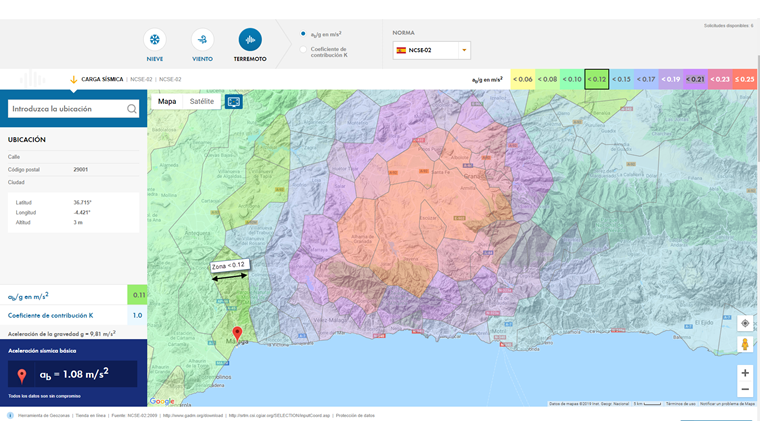Click the < 0.21 legend swatch
The image size is (760, 439).
coord(696,79)
